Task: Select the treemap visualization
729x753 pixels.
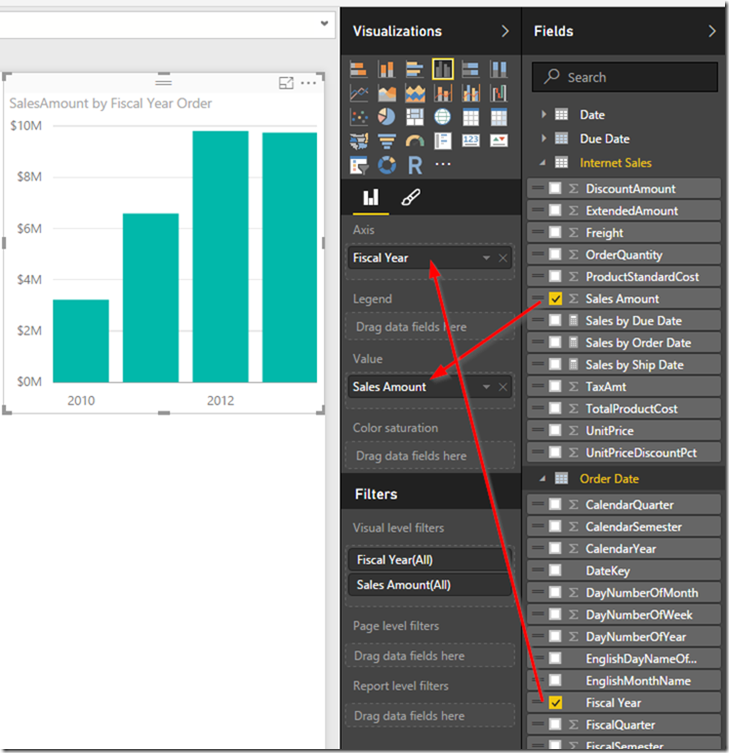Action: [x=414, y=117]
